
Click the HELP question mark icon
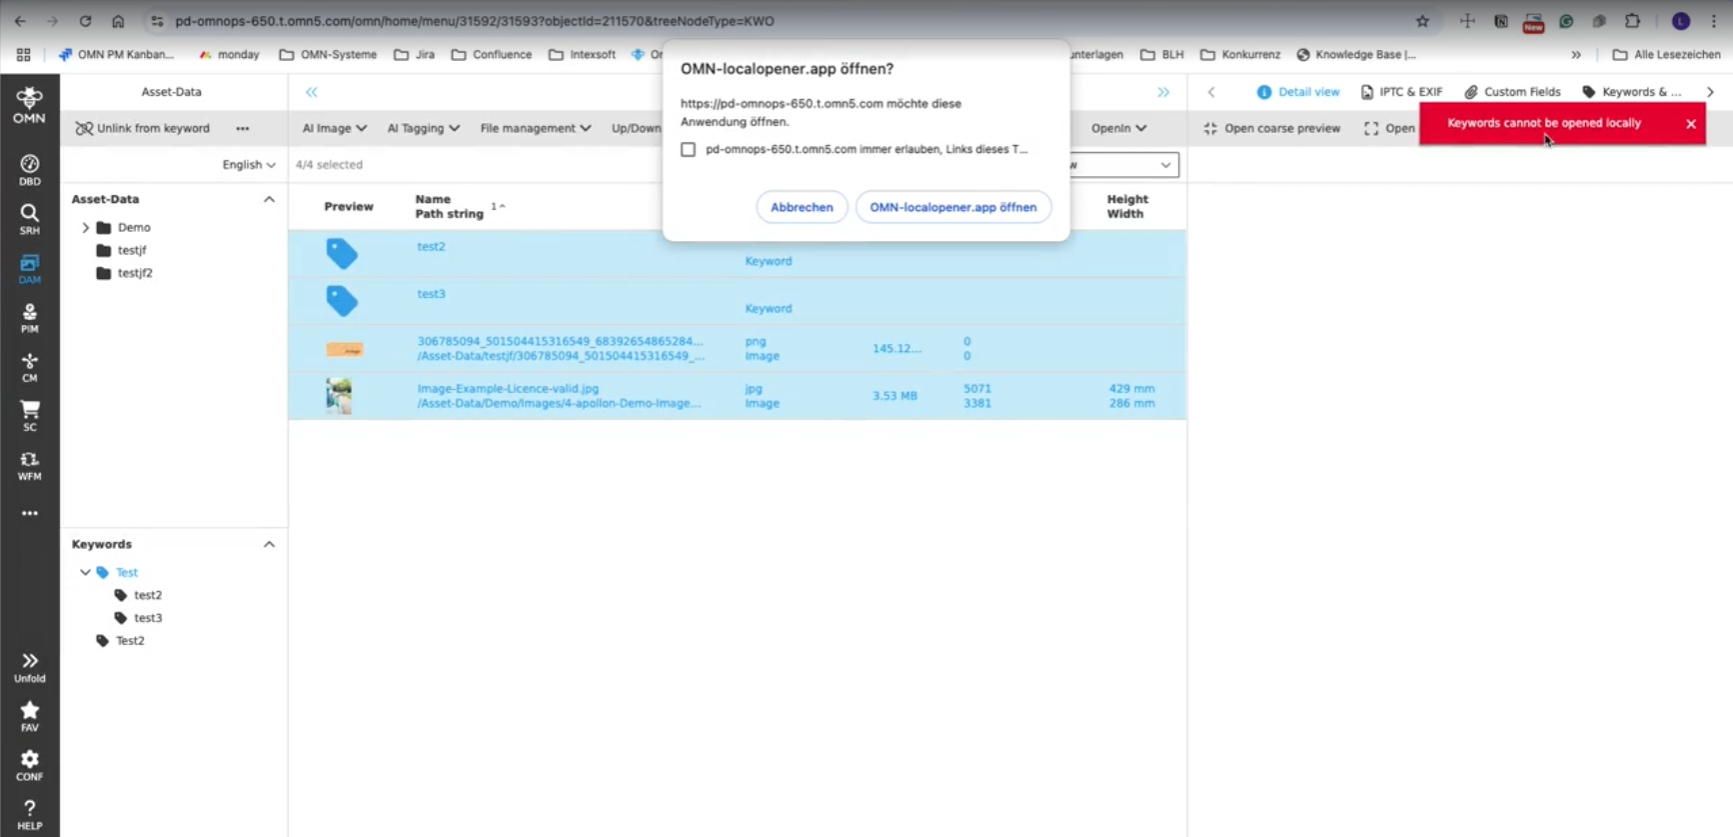30,813
